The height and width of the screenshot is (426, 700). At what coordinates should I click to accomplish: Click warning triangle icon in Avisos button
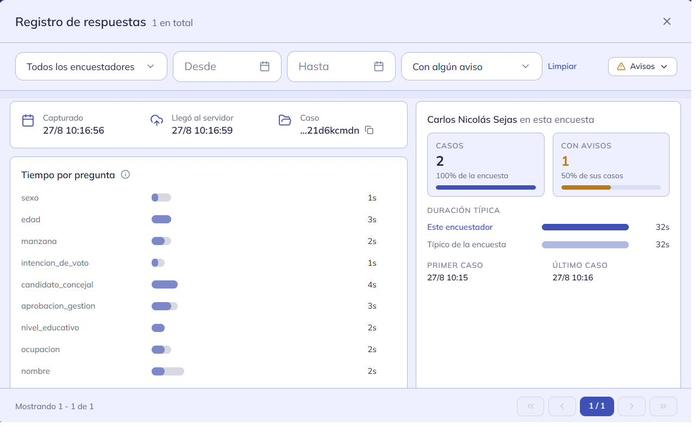tap(621, 67)
